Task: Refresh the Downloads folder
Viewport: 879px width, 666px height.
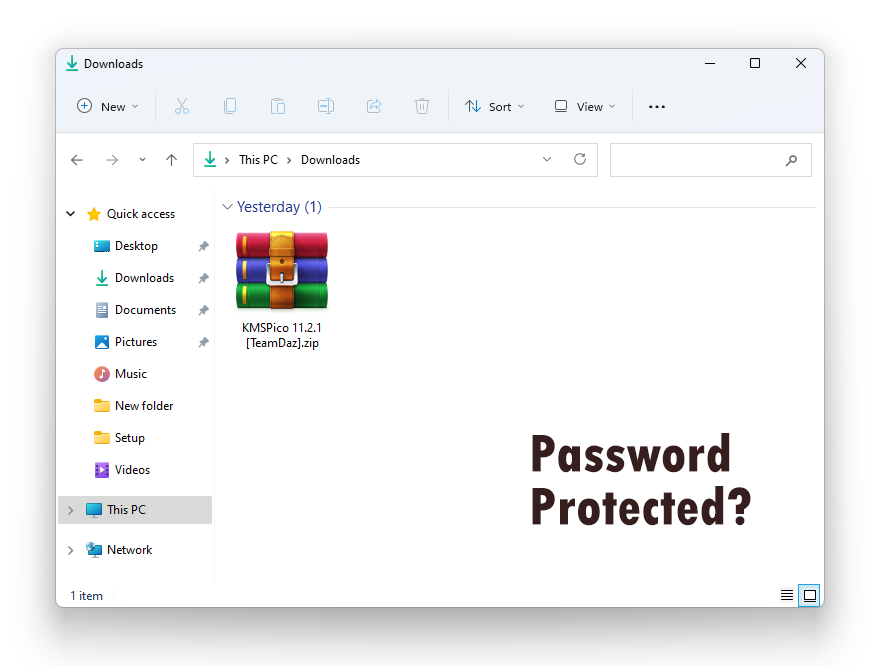Action: (580, 159)
